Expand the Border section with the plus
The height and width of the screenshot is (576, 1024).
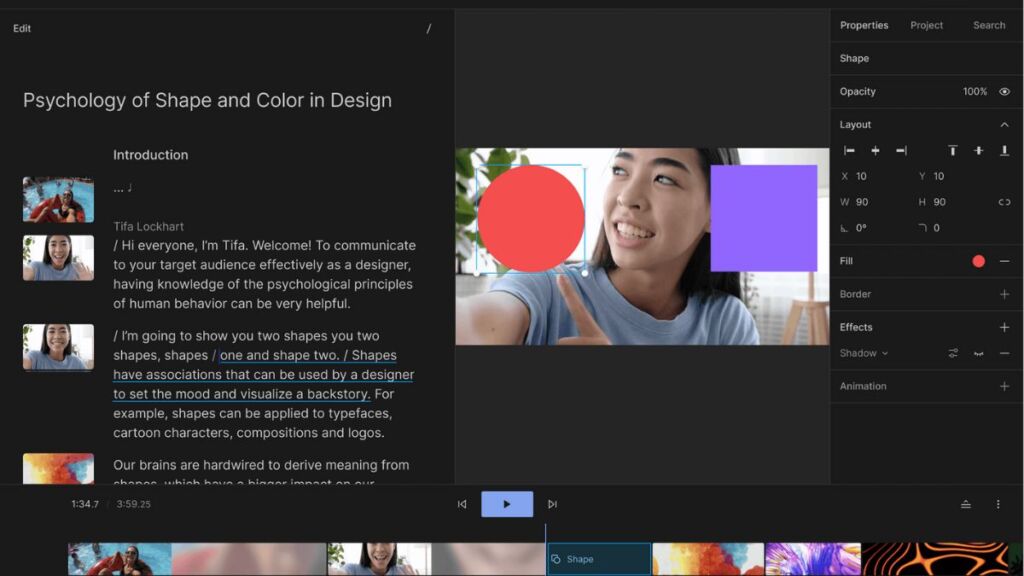point(1003,294)
